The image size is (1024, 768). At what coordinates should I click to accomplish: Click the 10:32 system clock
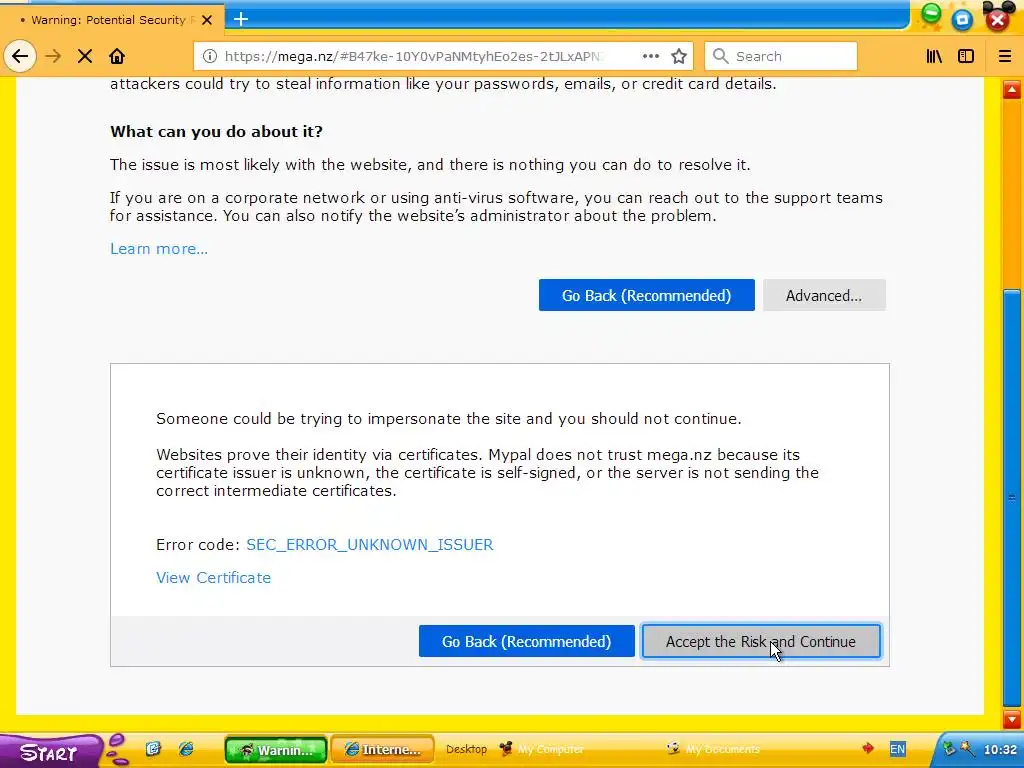[x=1000, y=750]
